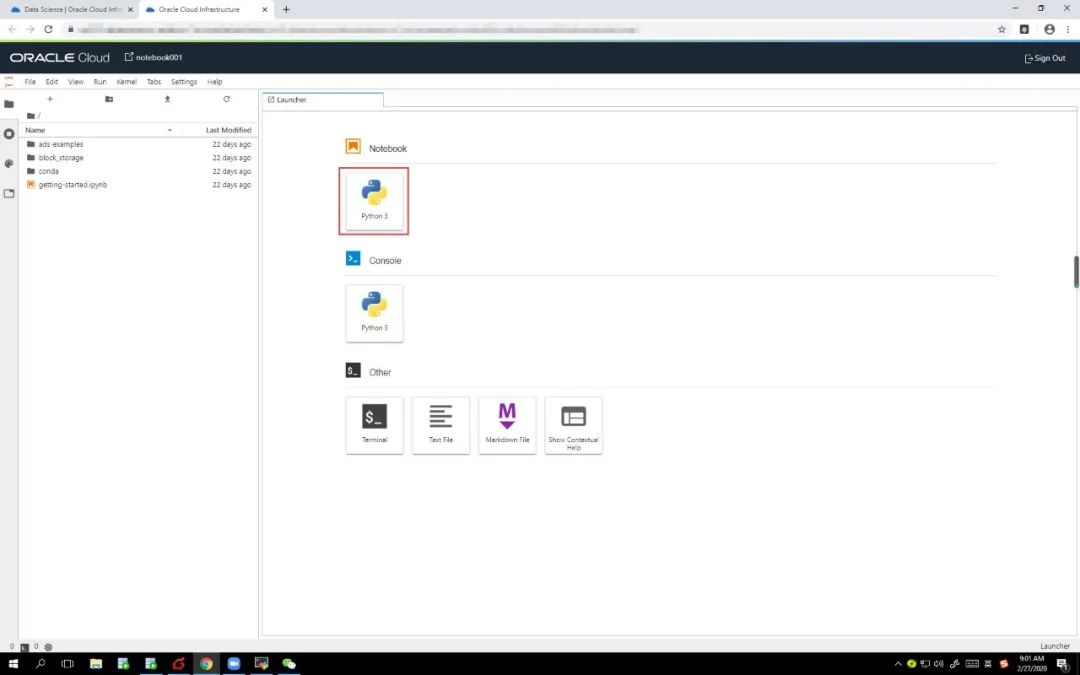Open the Tabs menu

point(154,81)
